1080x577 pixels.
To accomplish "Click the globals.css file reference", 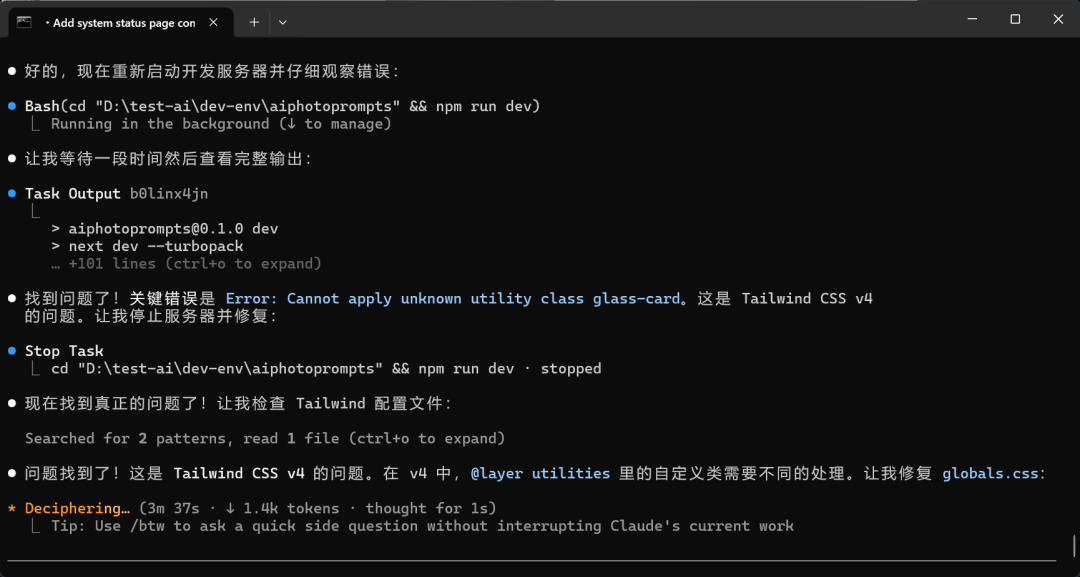I will (990, 473).
